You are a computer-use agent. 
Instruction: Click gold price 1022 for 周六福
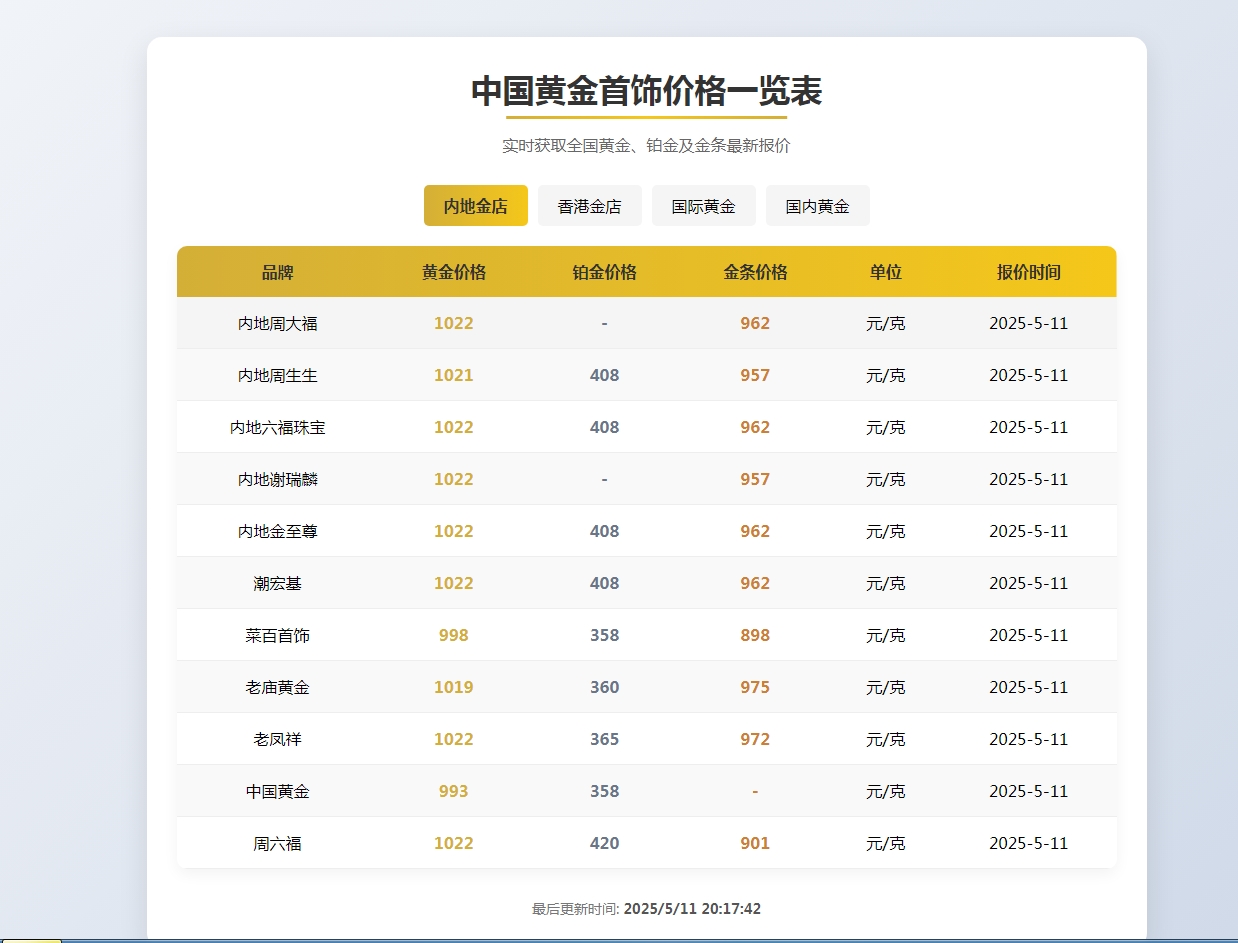point(454,844)
